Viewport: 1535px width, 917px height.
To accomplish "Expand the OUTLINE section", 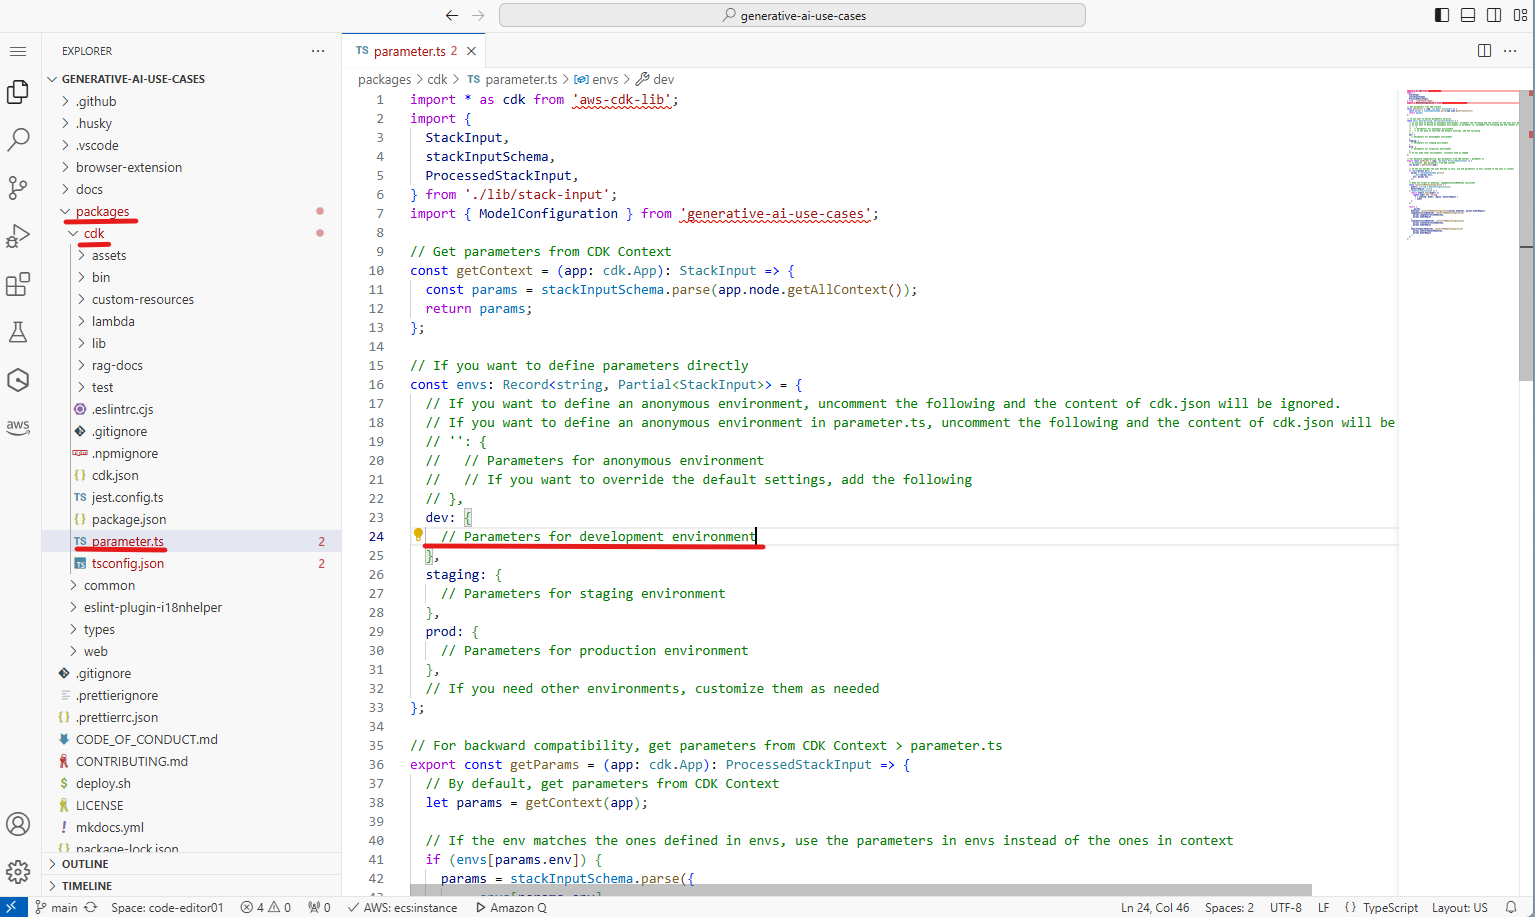I will pyautogui.click(x=192, y=864).
